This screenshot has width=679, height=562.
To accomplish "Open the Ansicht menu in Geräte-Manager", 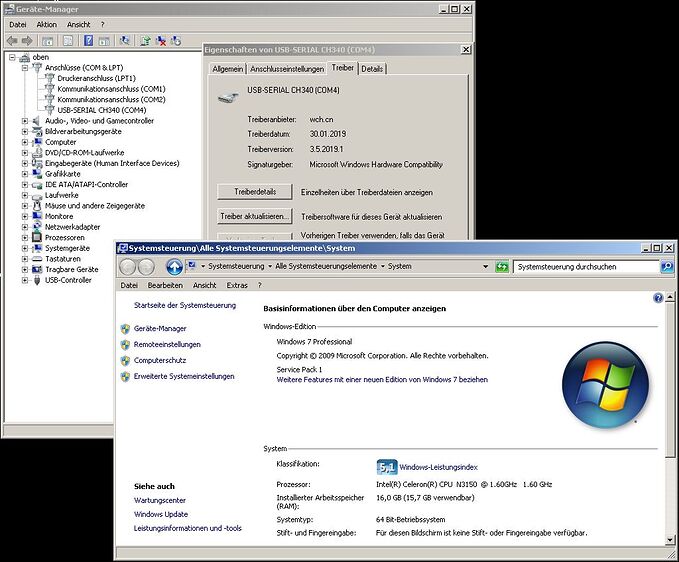I will click(78, 25).
